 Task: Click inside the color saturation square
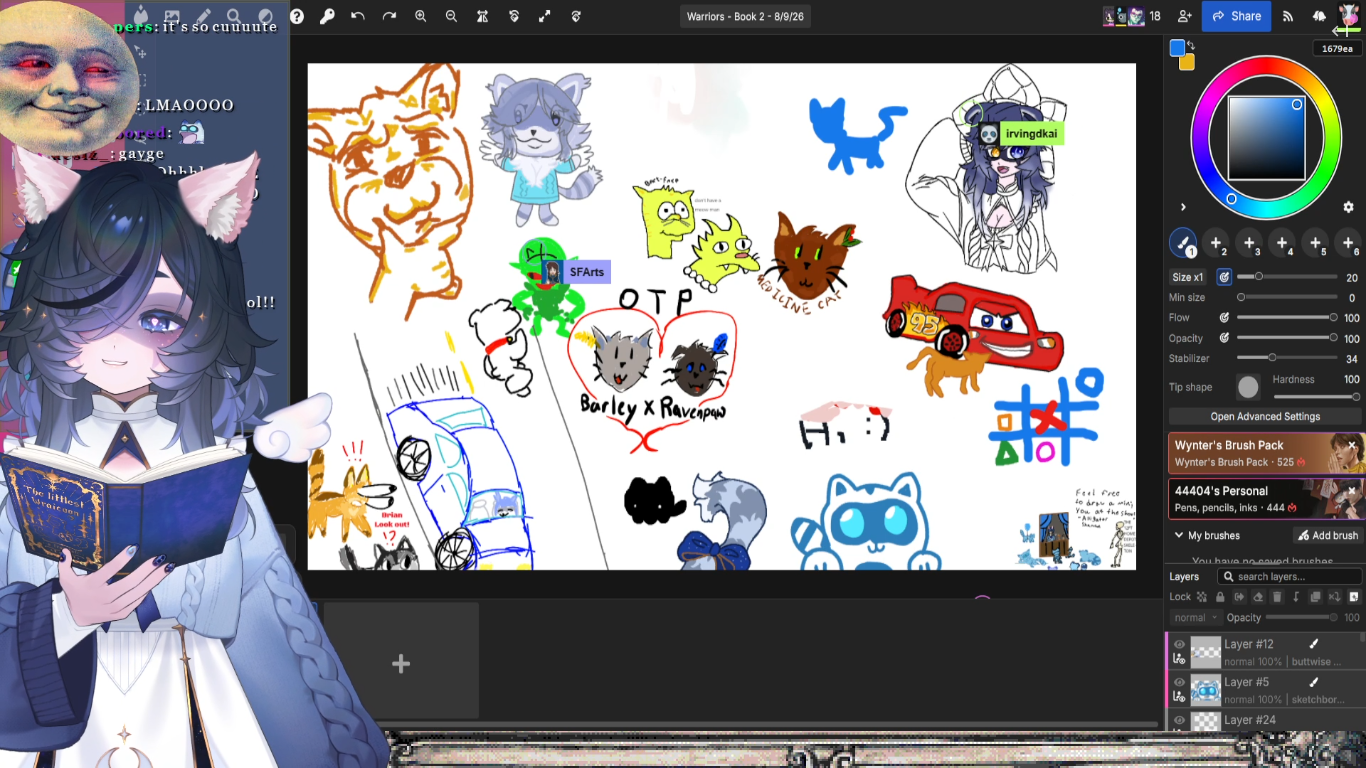coord(1266,137)
